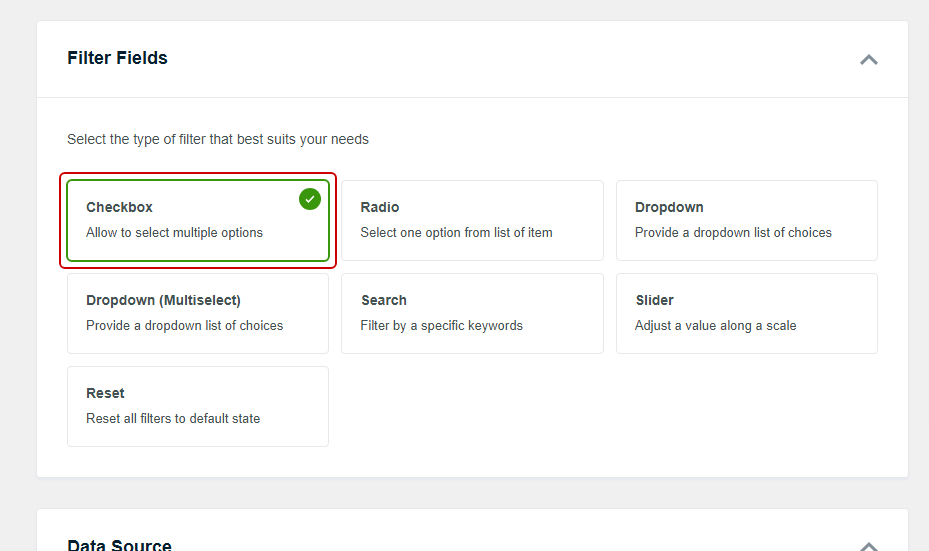
Task: Click the green checkmark on Checkbox card
Action: tap(310, 199)
